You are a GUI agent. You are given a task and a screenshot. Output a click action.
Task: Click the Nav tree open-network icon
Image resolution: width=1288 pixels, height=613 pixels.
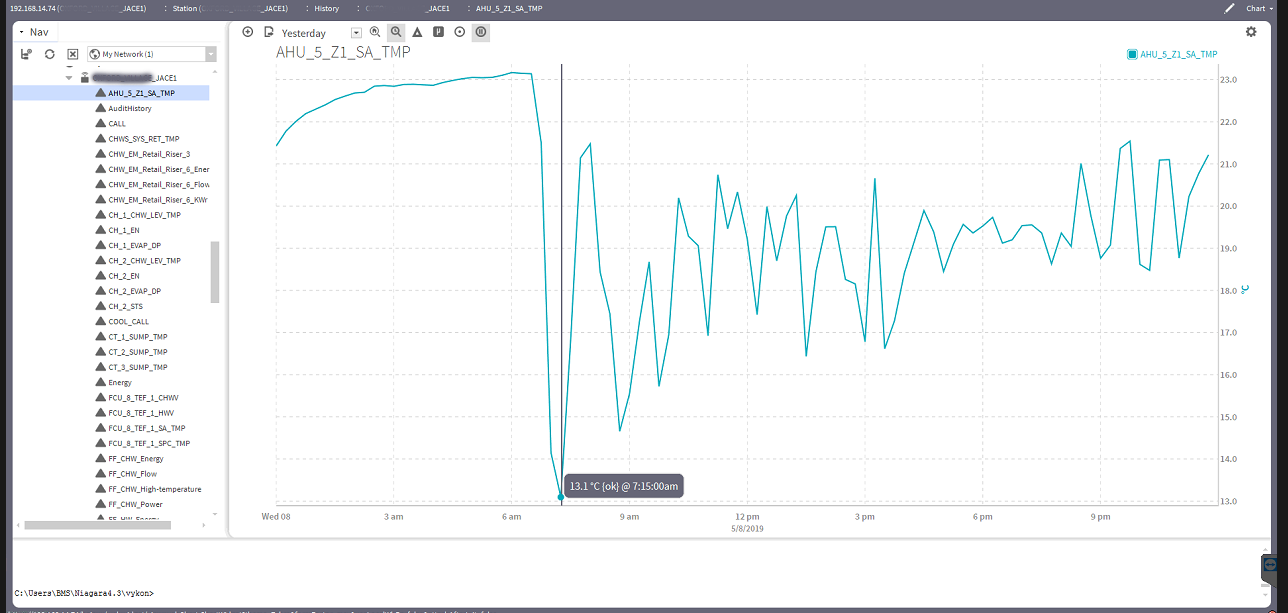(x=27, y=54)
